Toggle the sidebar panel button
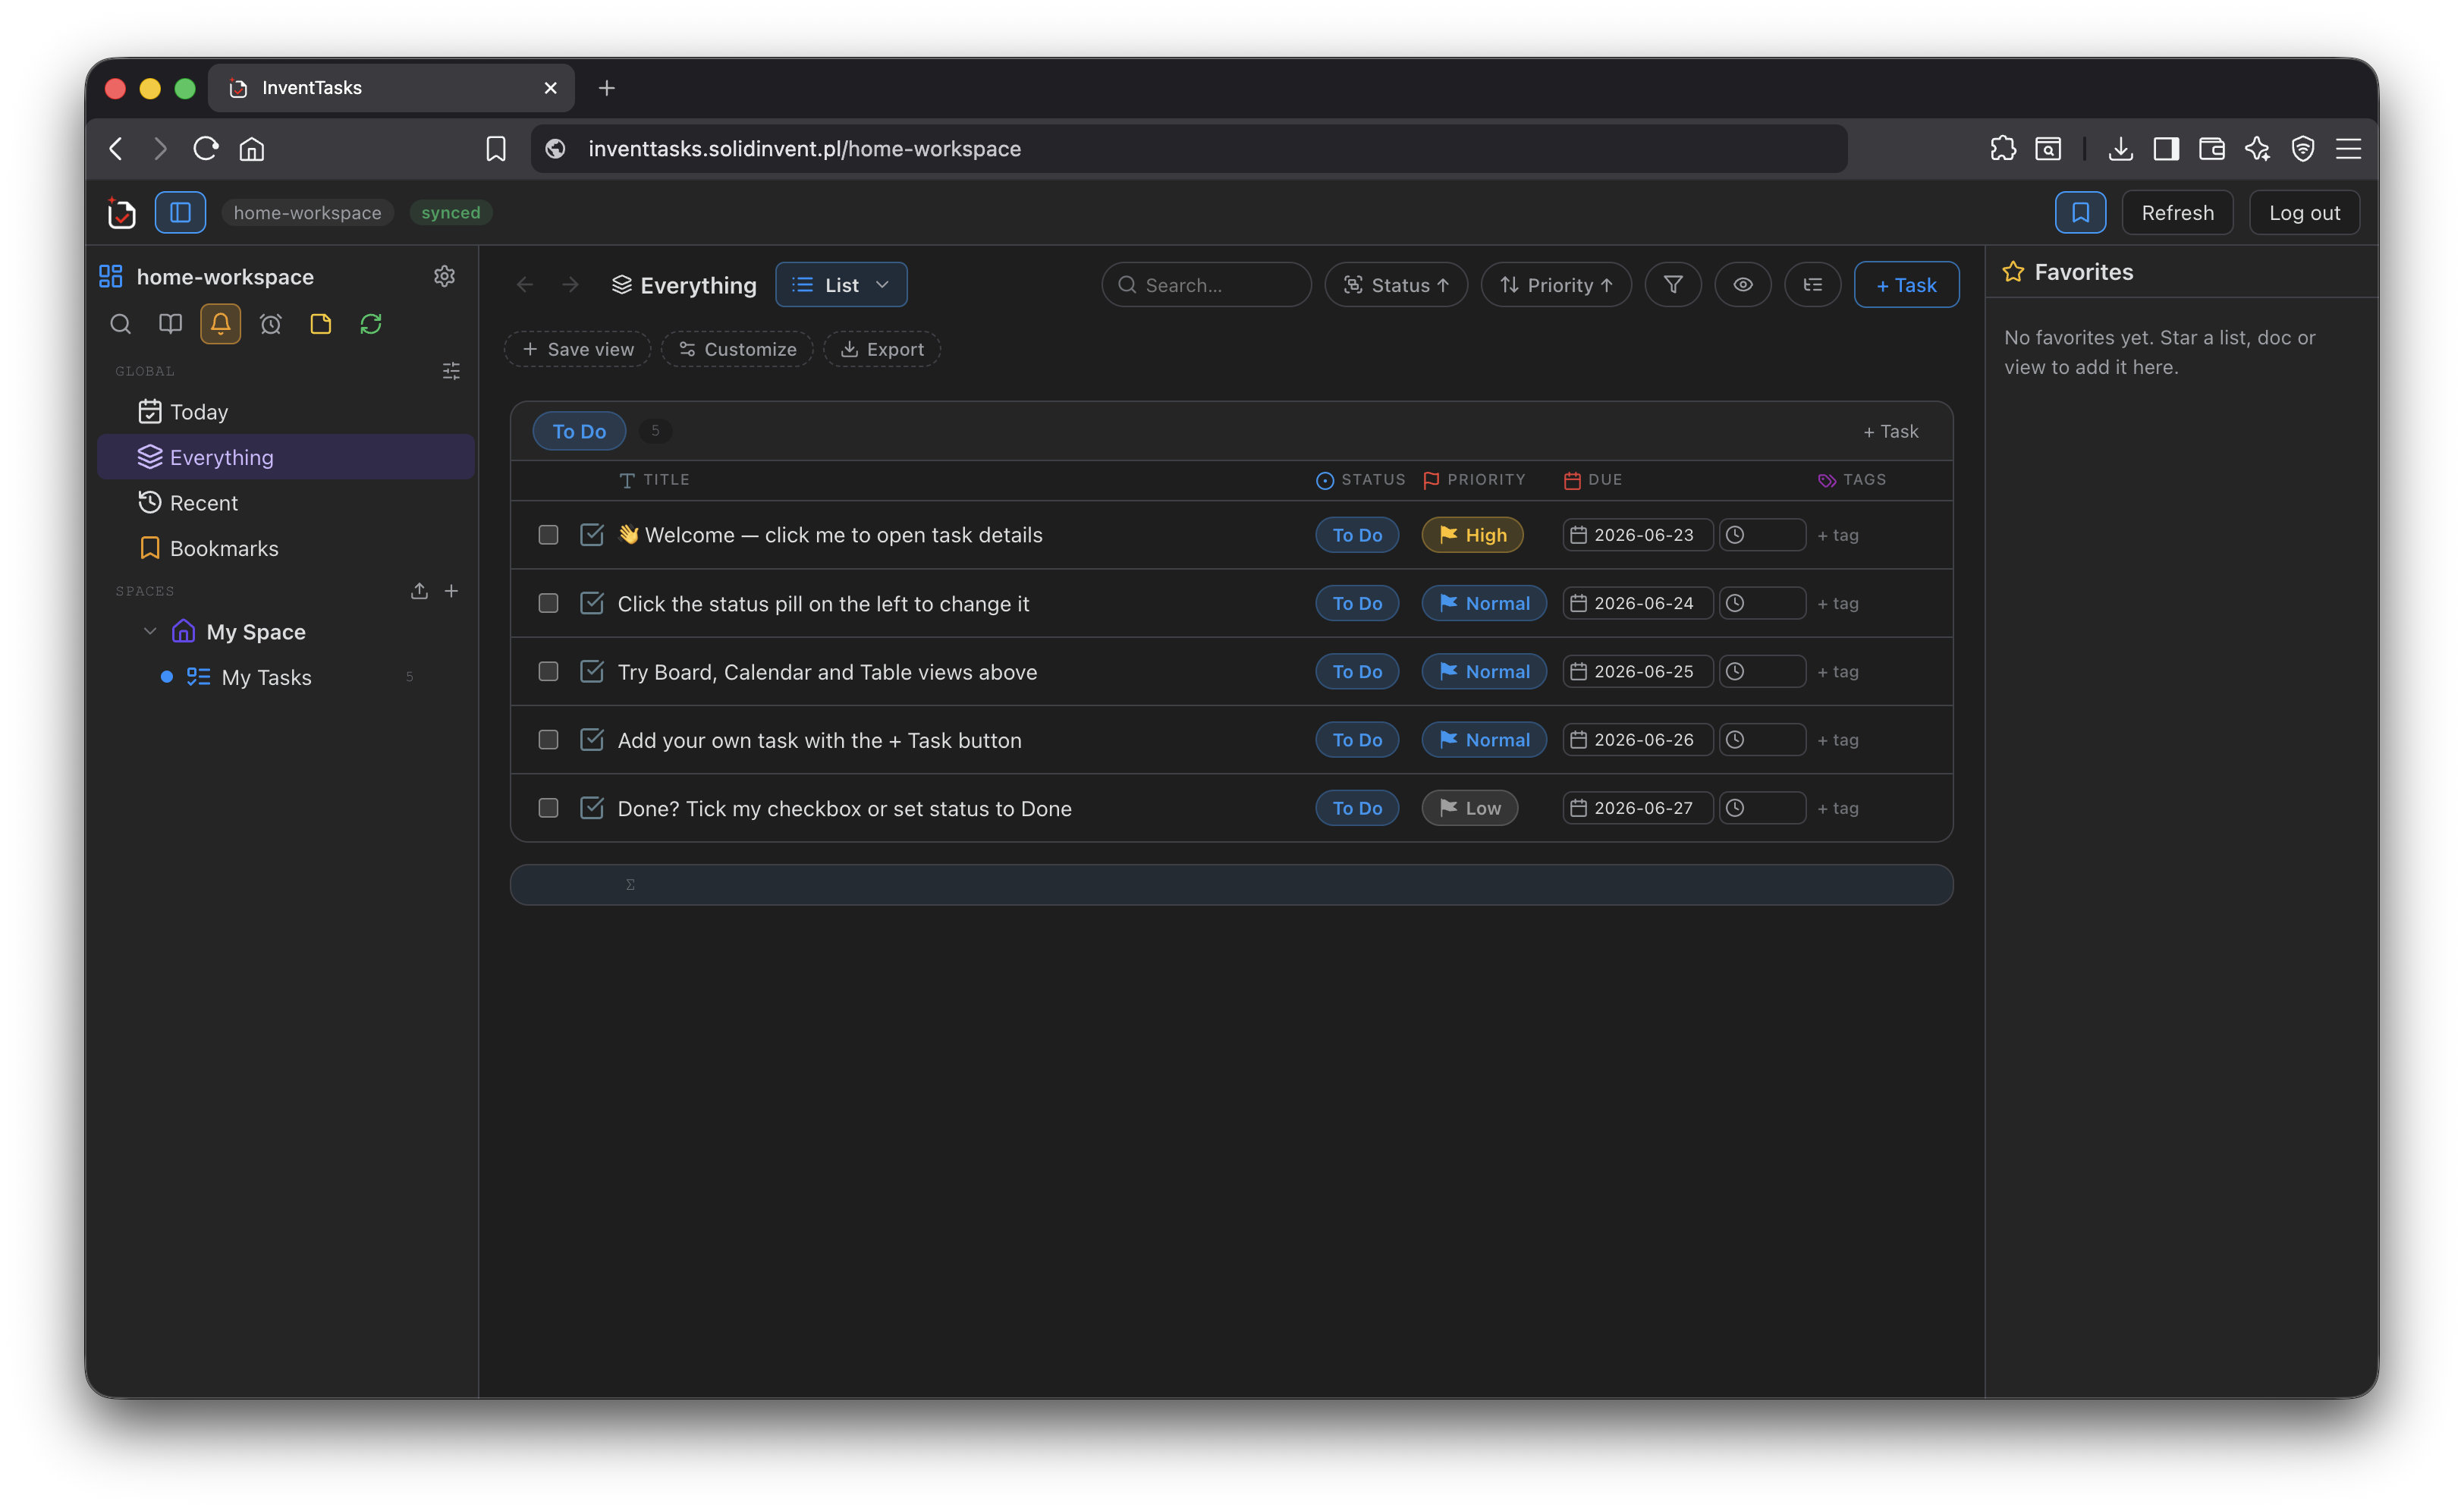This screenshot has width=2464, height=1511. [x=180, y=212]
